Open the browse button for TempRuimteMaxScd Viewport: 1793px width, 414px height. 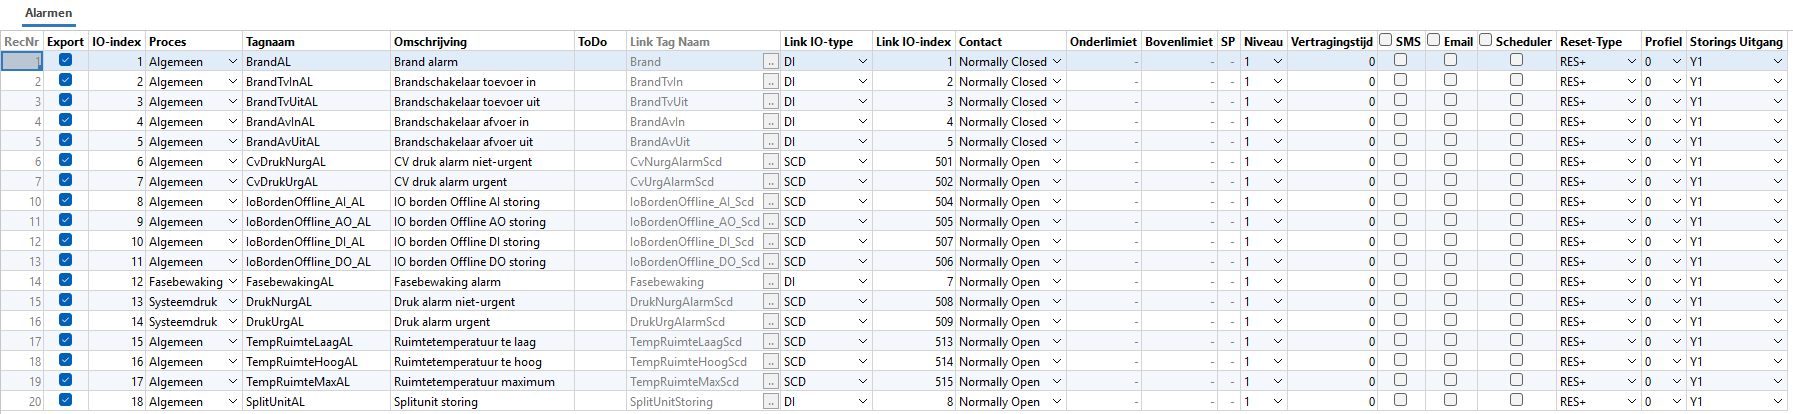tap(770, 382)
